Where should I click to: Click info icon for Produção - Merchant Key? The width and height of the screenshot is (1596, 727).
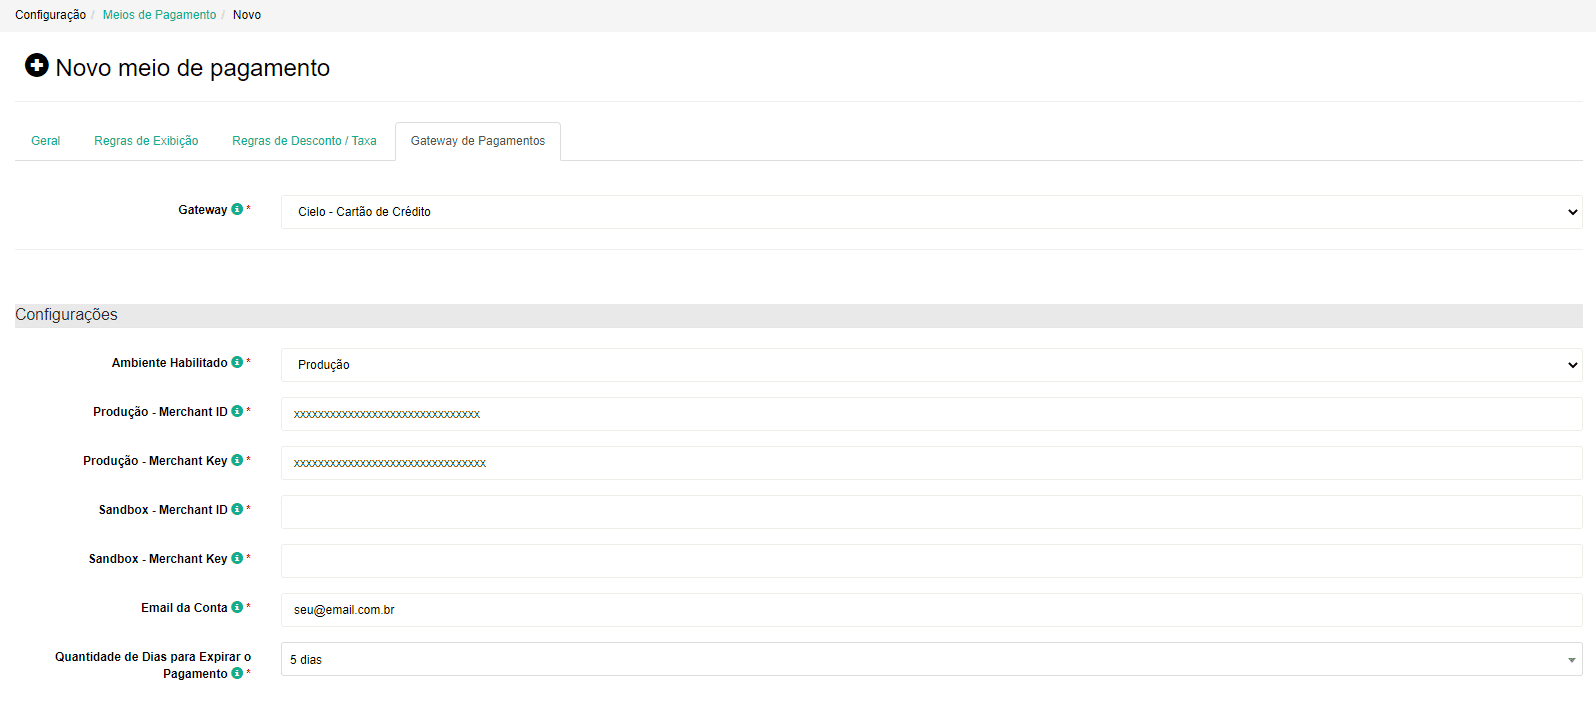click(237, 461)
